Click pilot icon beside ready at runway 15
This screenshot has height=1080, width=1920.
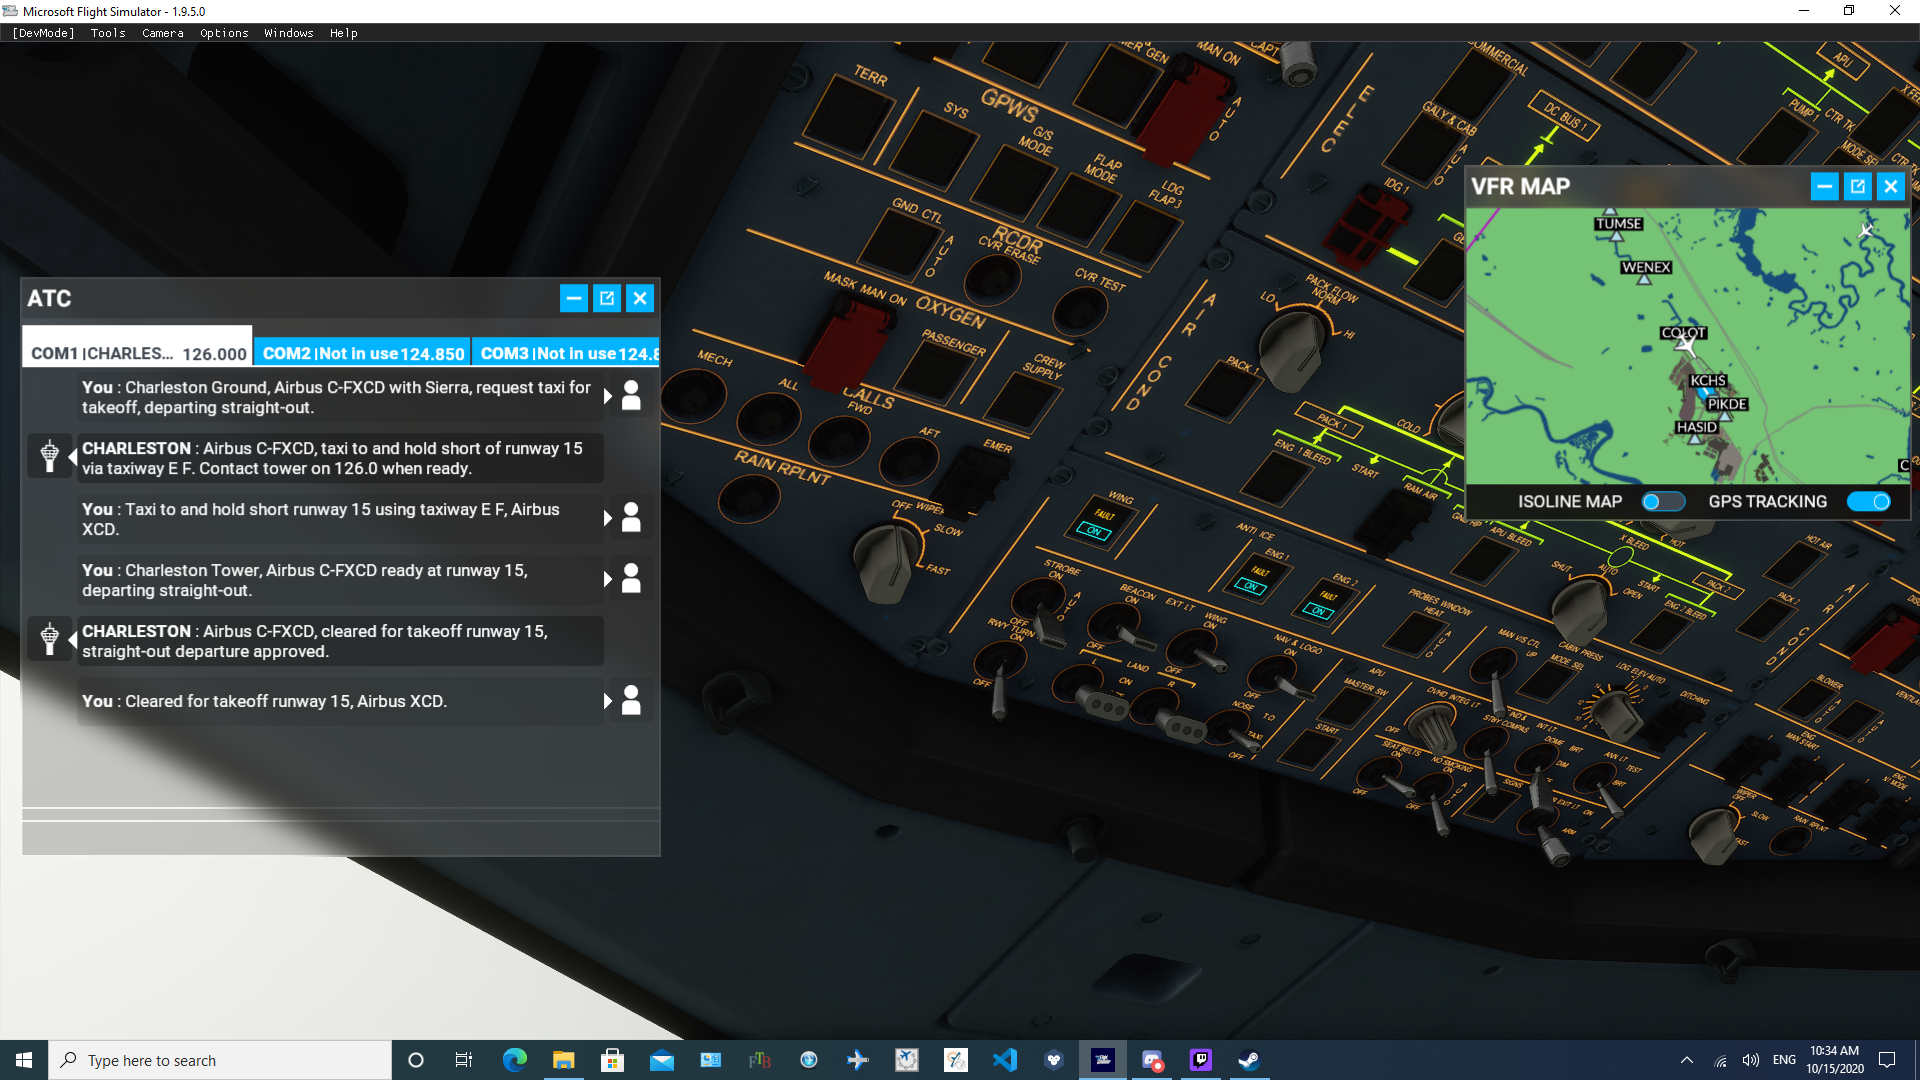[x=631, y=579]
